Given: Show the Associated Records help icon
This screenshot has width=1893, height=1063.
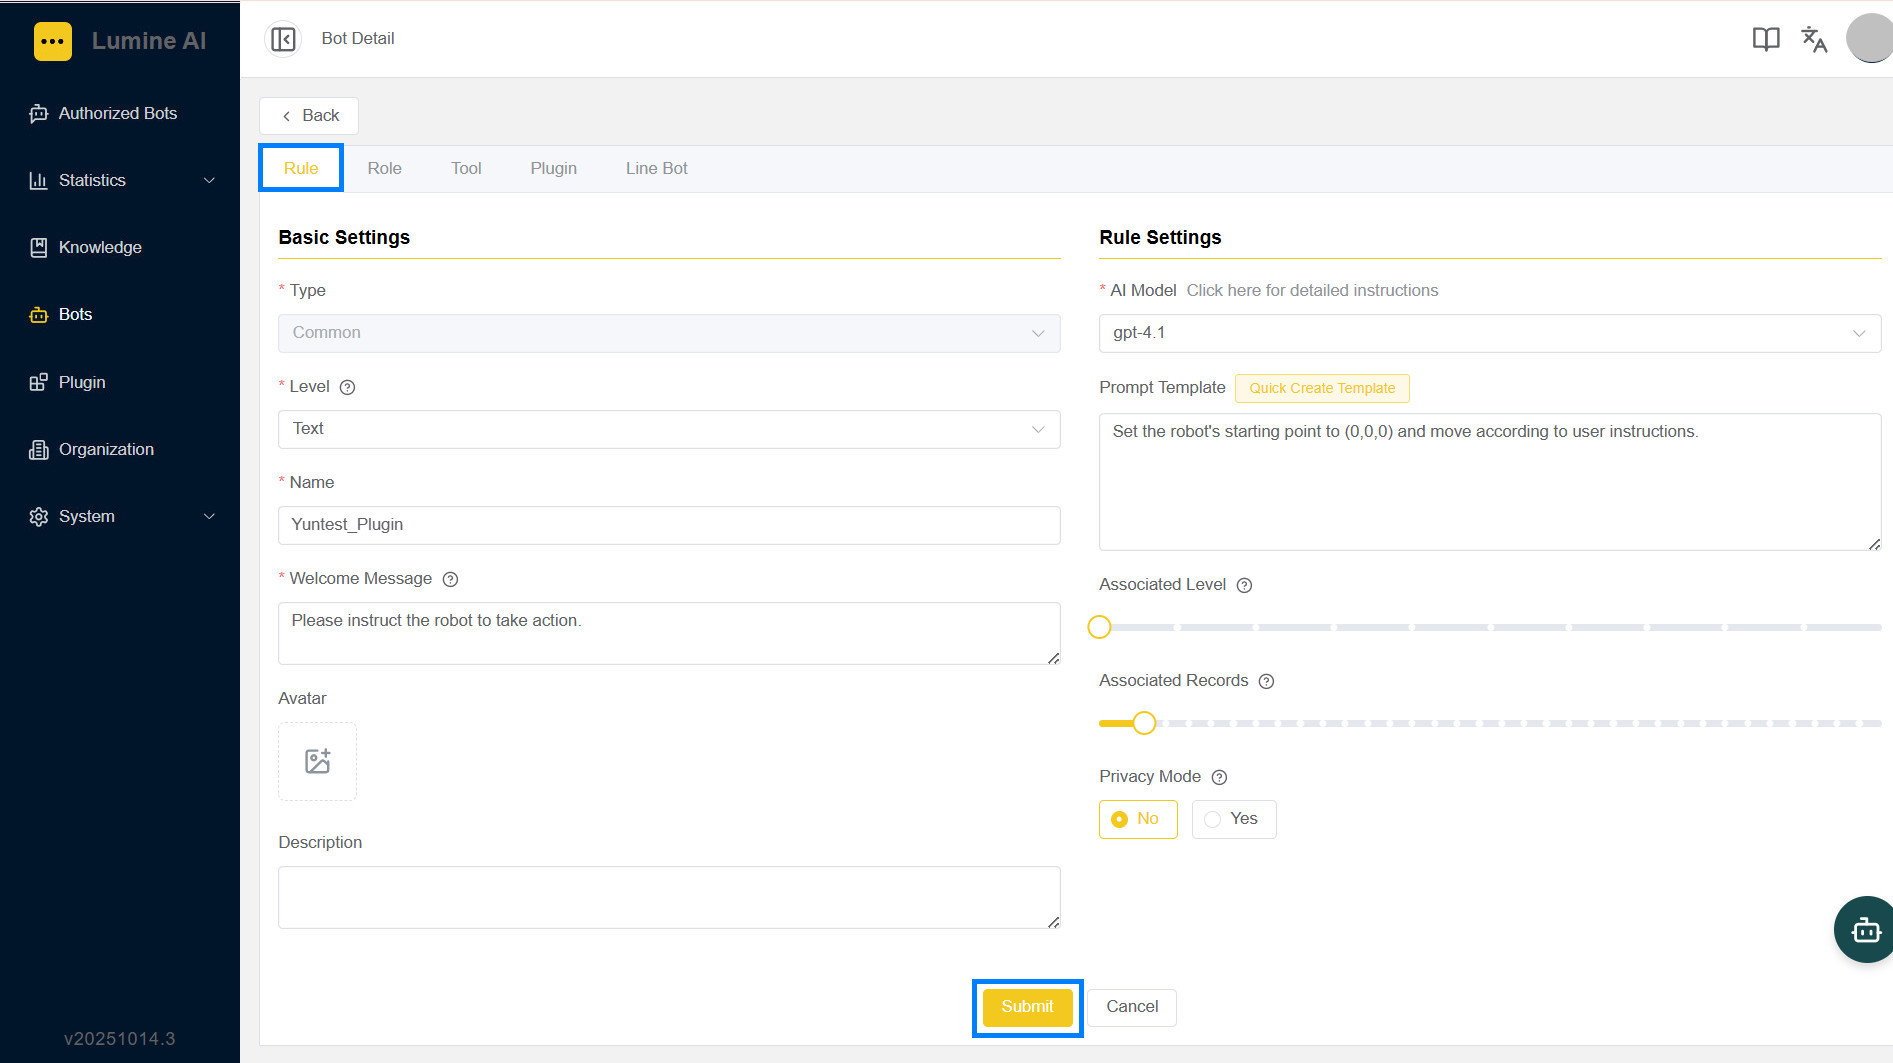Looking at the screenshot, I should point(1266,681).
